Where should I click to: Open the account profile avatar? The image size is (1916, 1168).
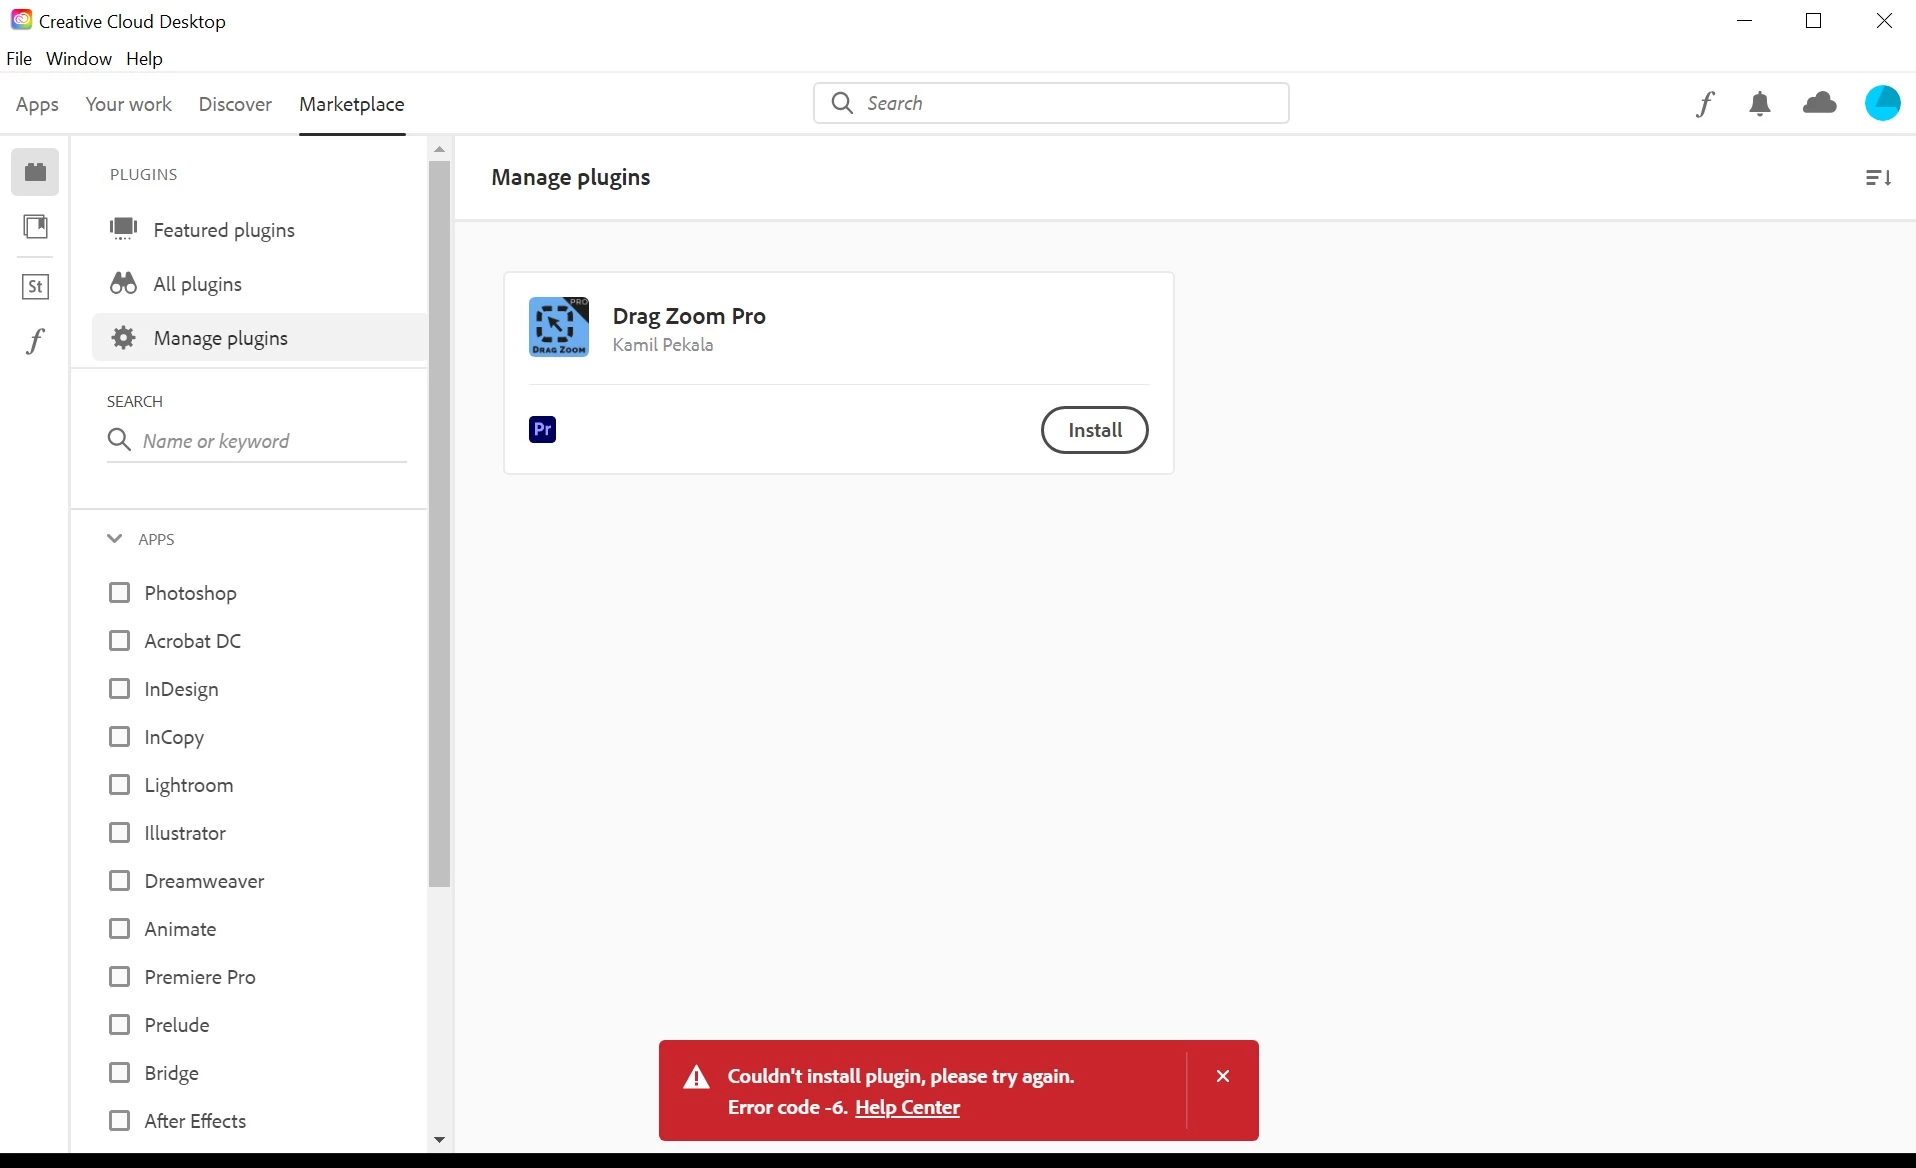tap(1882, 103)
